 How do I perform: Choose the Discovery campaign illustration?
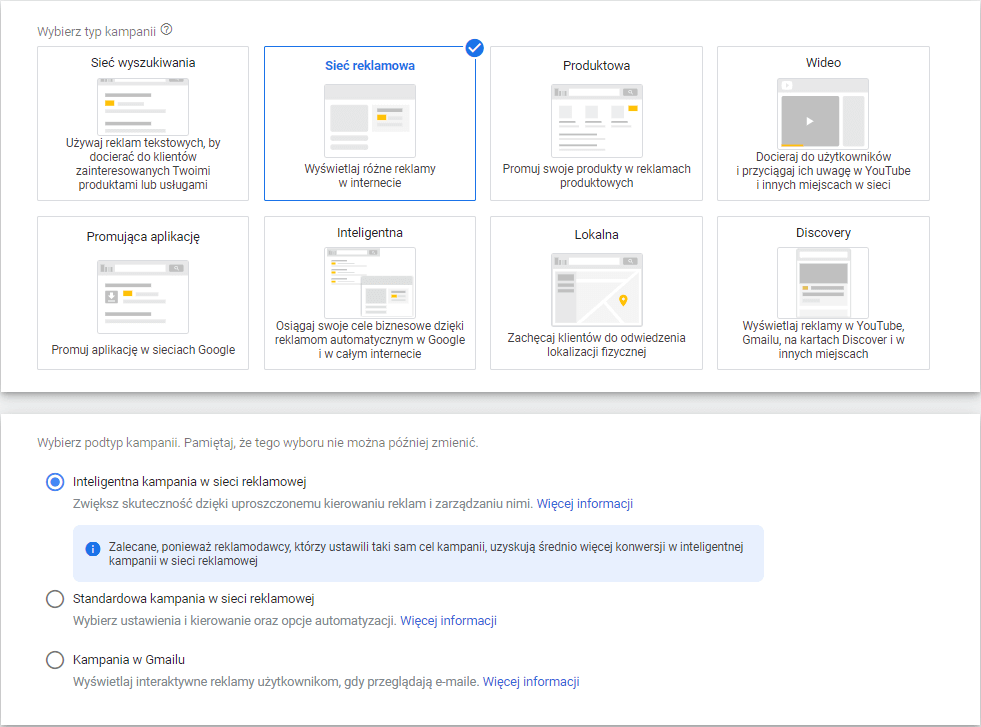822,282
